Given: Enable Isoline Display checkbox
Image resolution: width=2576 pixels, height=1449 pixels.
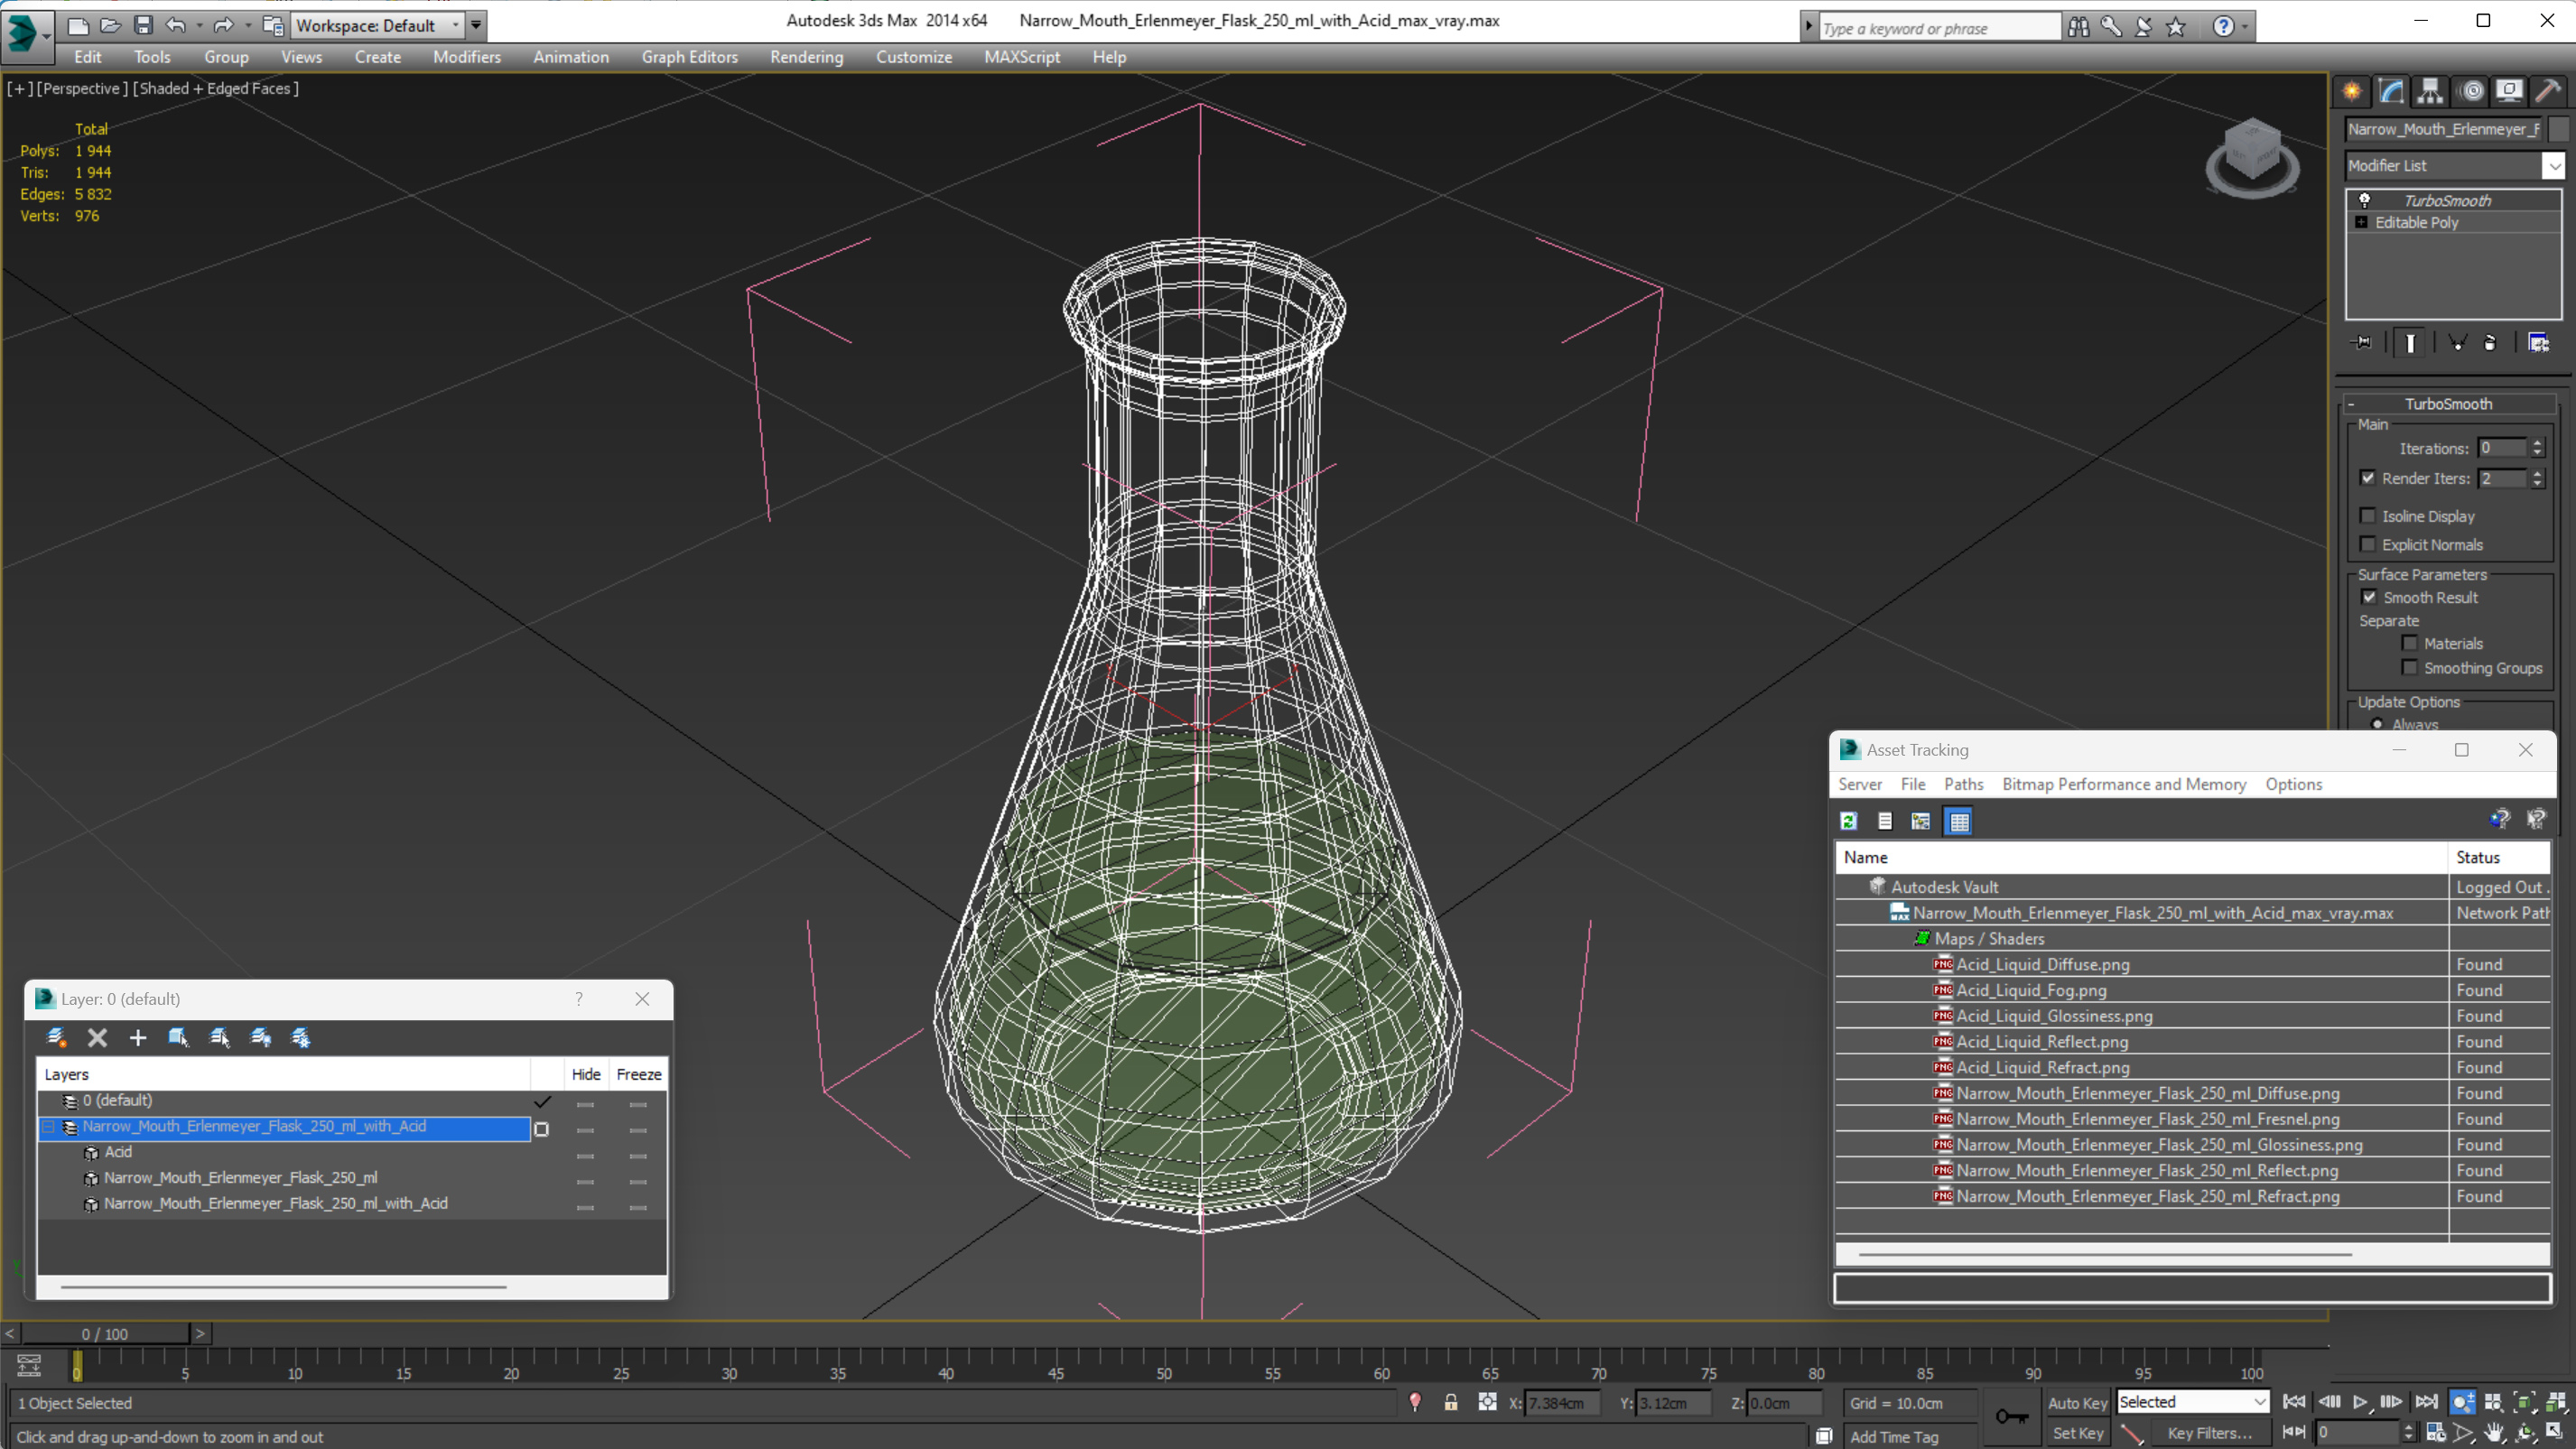Looking at the screenshot, I should (2367, 516).
